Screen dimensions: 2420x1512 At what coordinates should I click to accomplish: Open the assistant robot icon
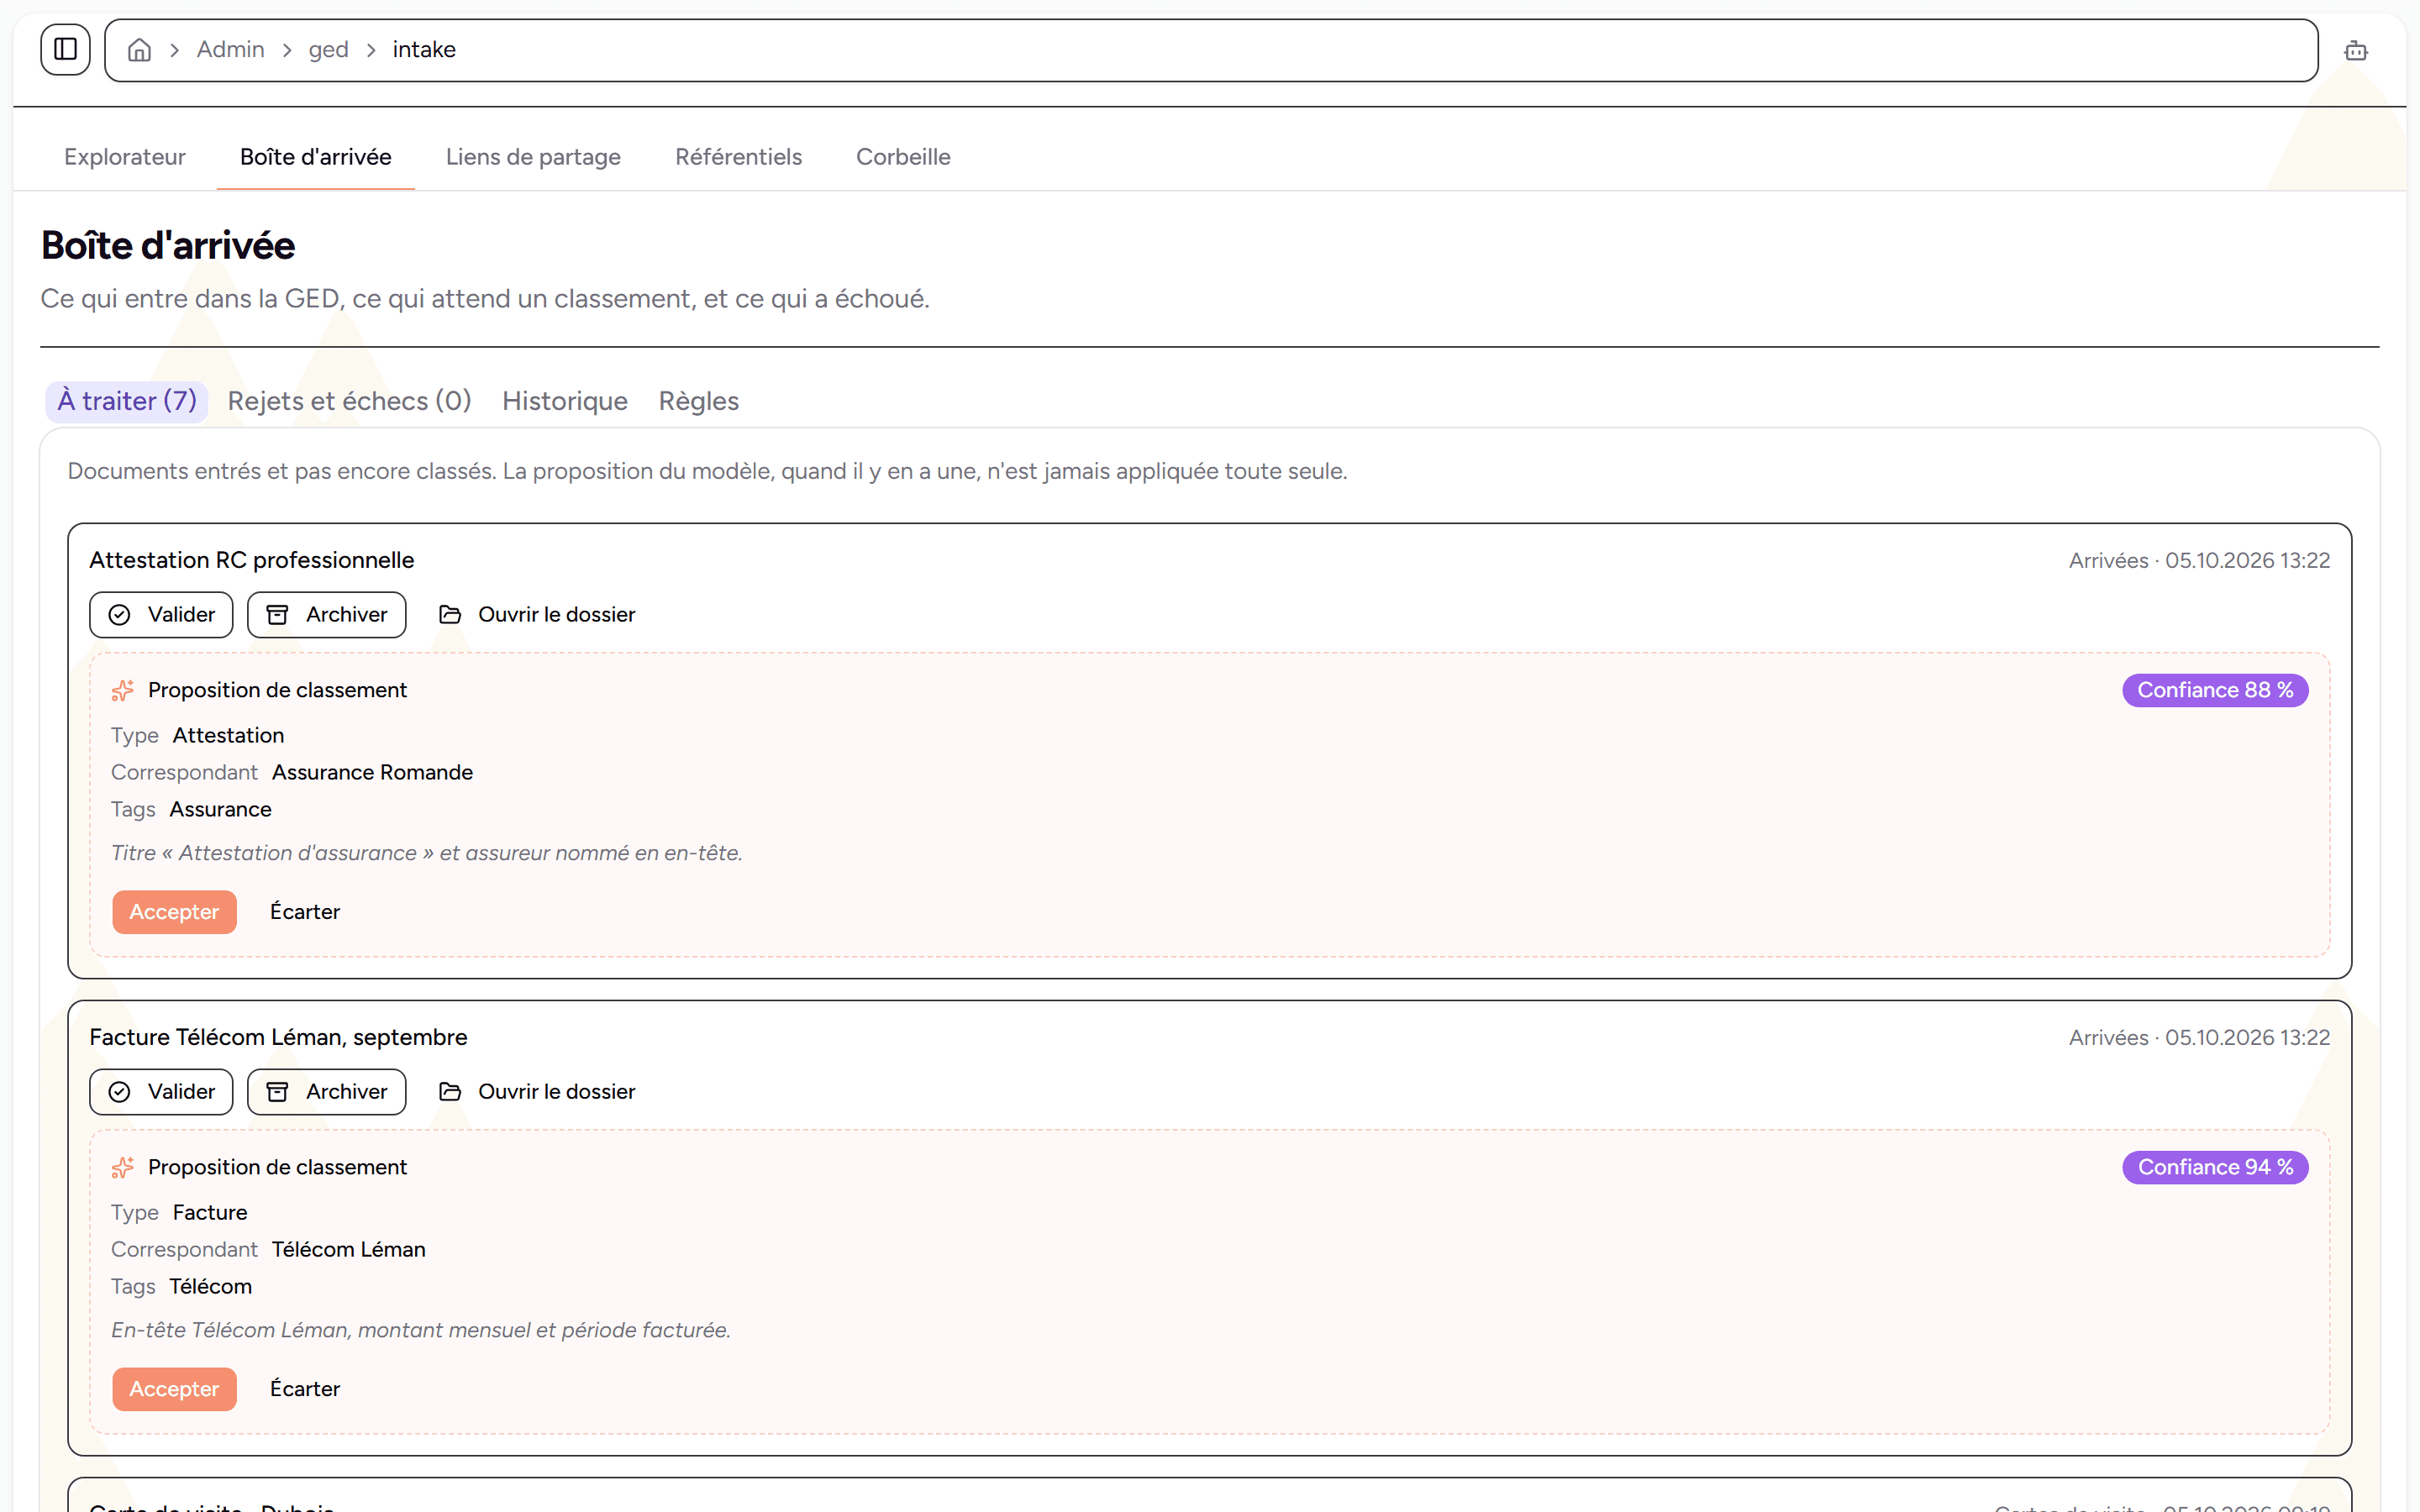click(2356, 50)
